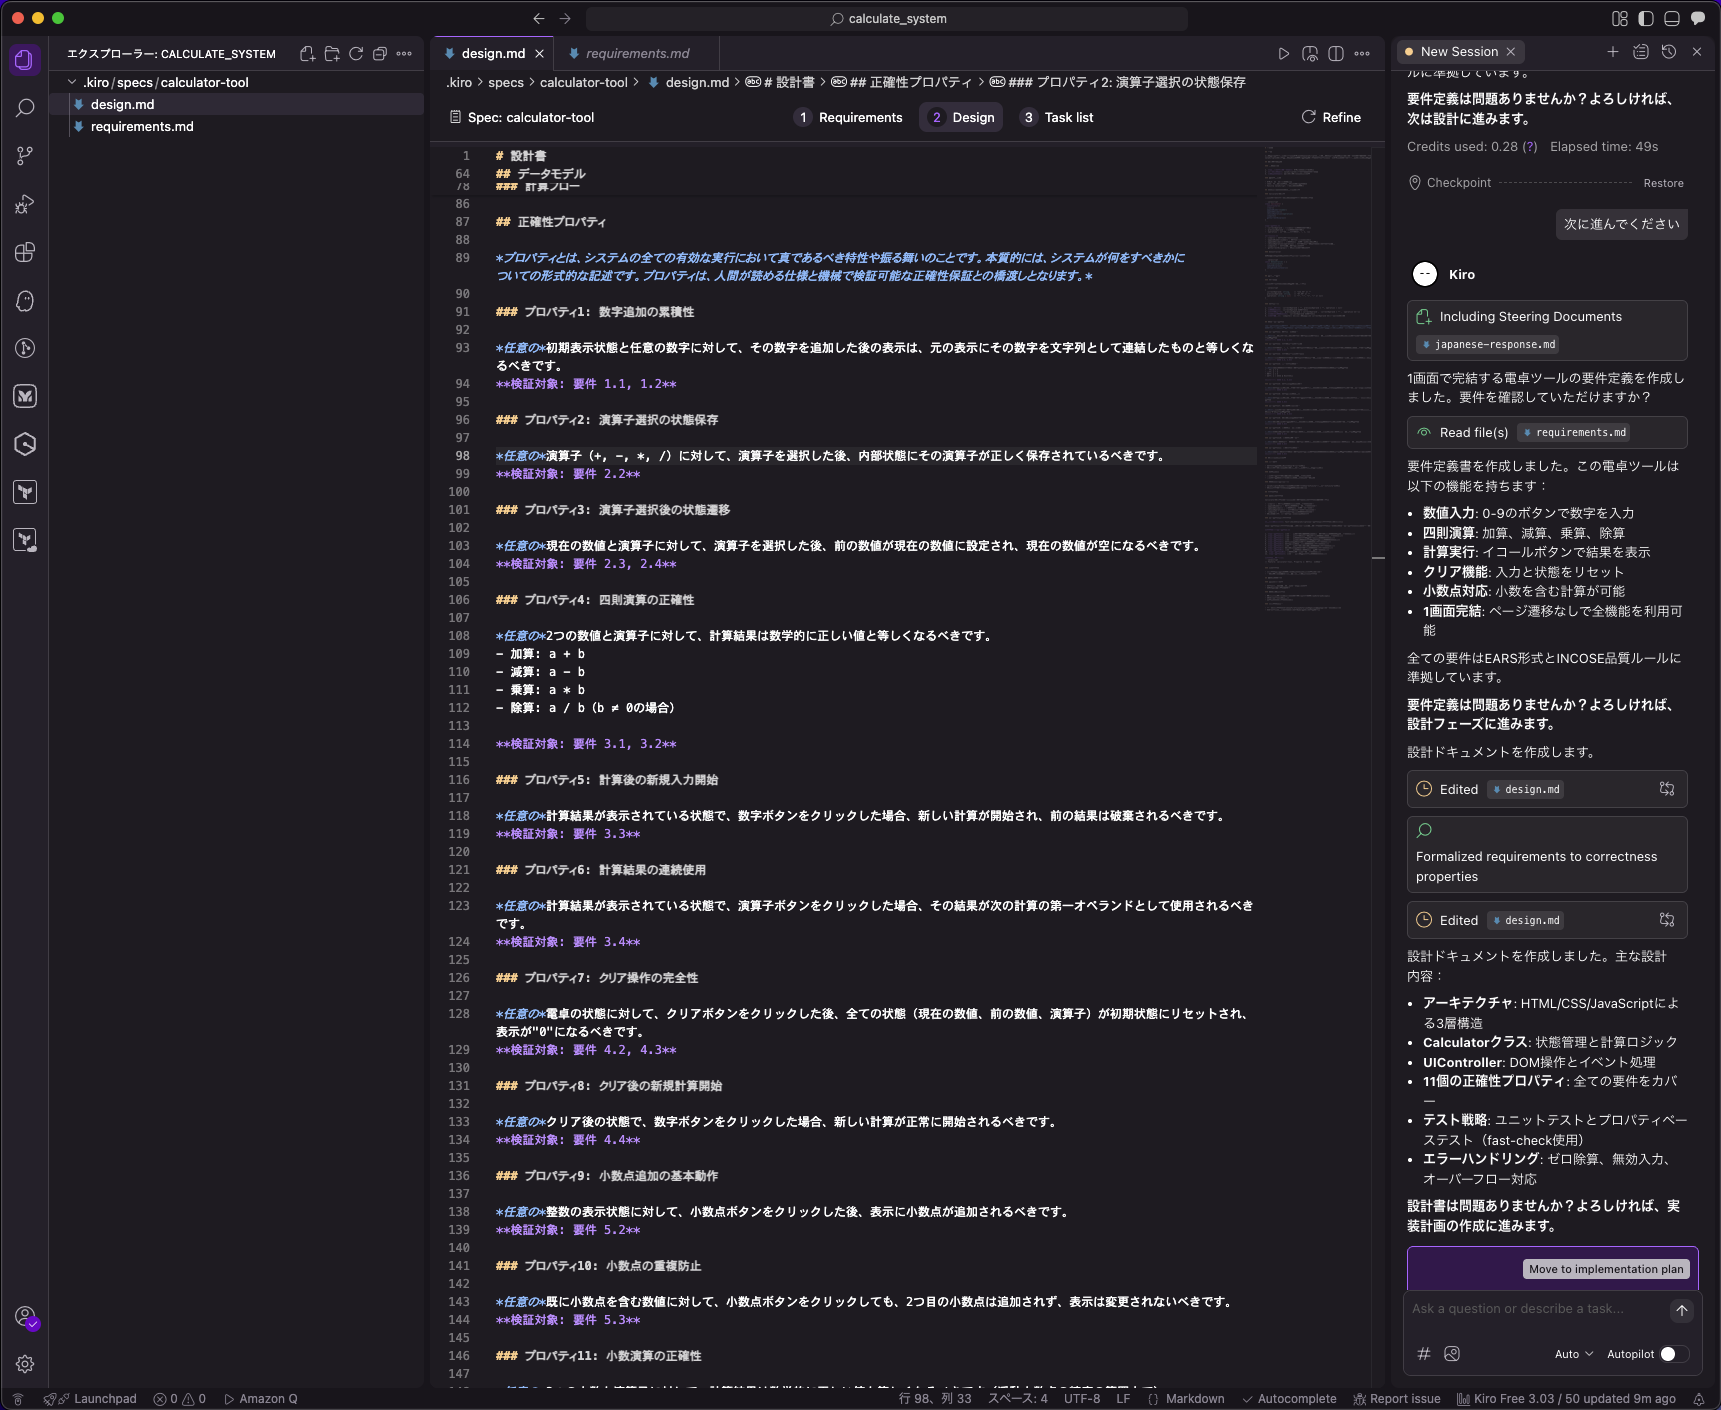Select the Task list spec step
The width and height of the screenshot is (1721, 1410).
(1057, 117)
